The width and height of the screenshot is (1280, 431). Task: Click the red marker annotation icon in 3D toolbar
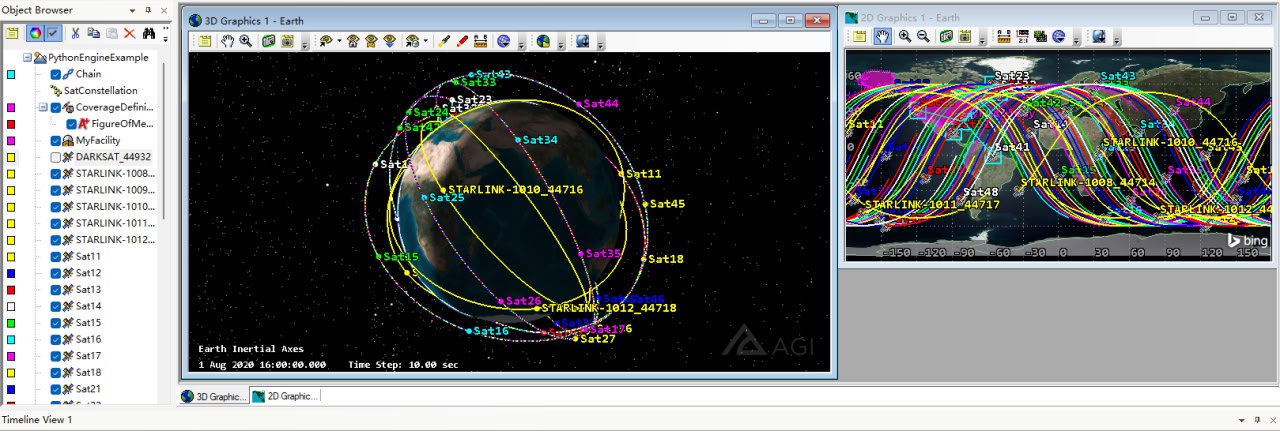click(x=462, y=41)
